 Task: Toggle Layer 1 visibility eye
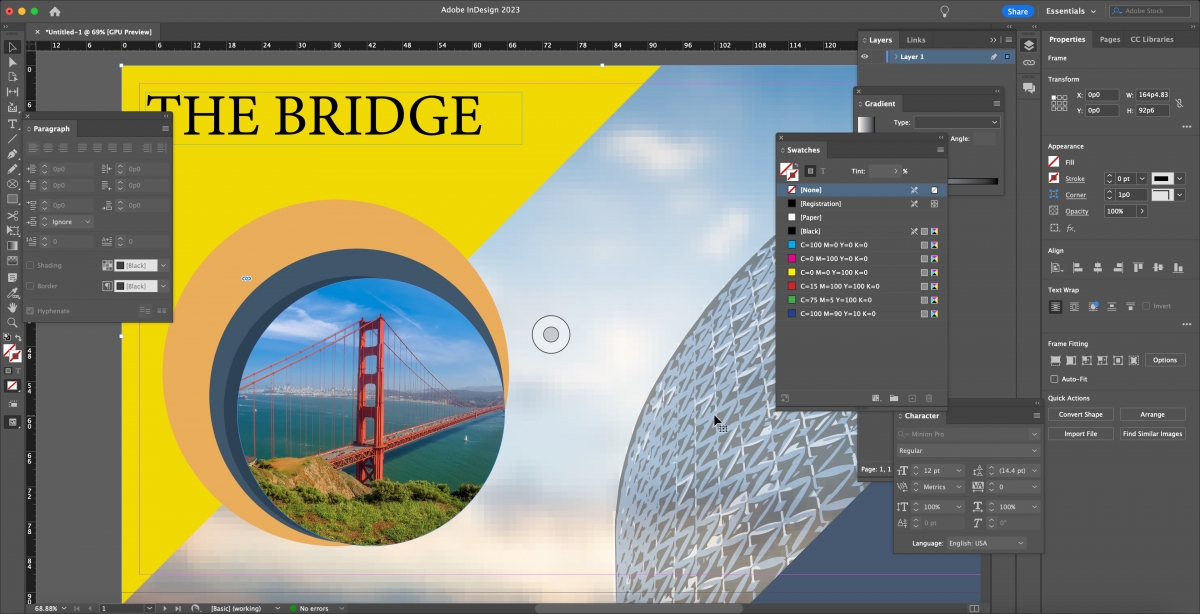pos(865,57)
